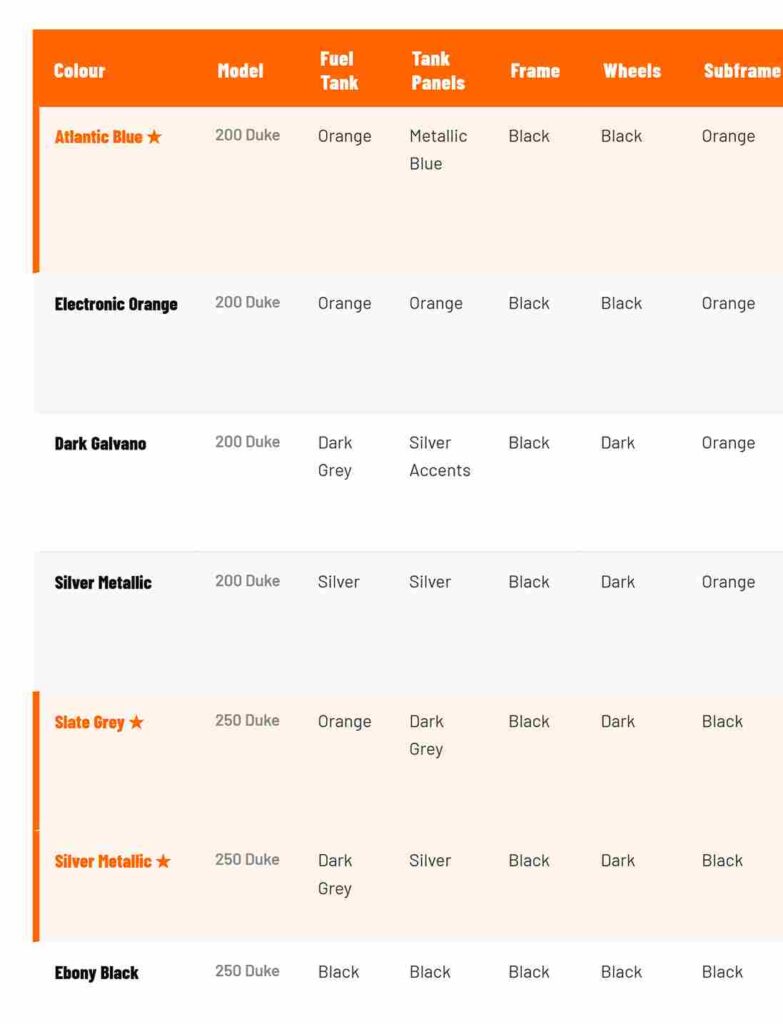Select the Fuel Tank column header
Image resolution: width=783 pixels, height=1024 pixels.
338,71
